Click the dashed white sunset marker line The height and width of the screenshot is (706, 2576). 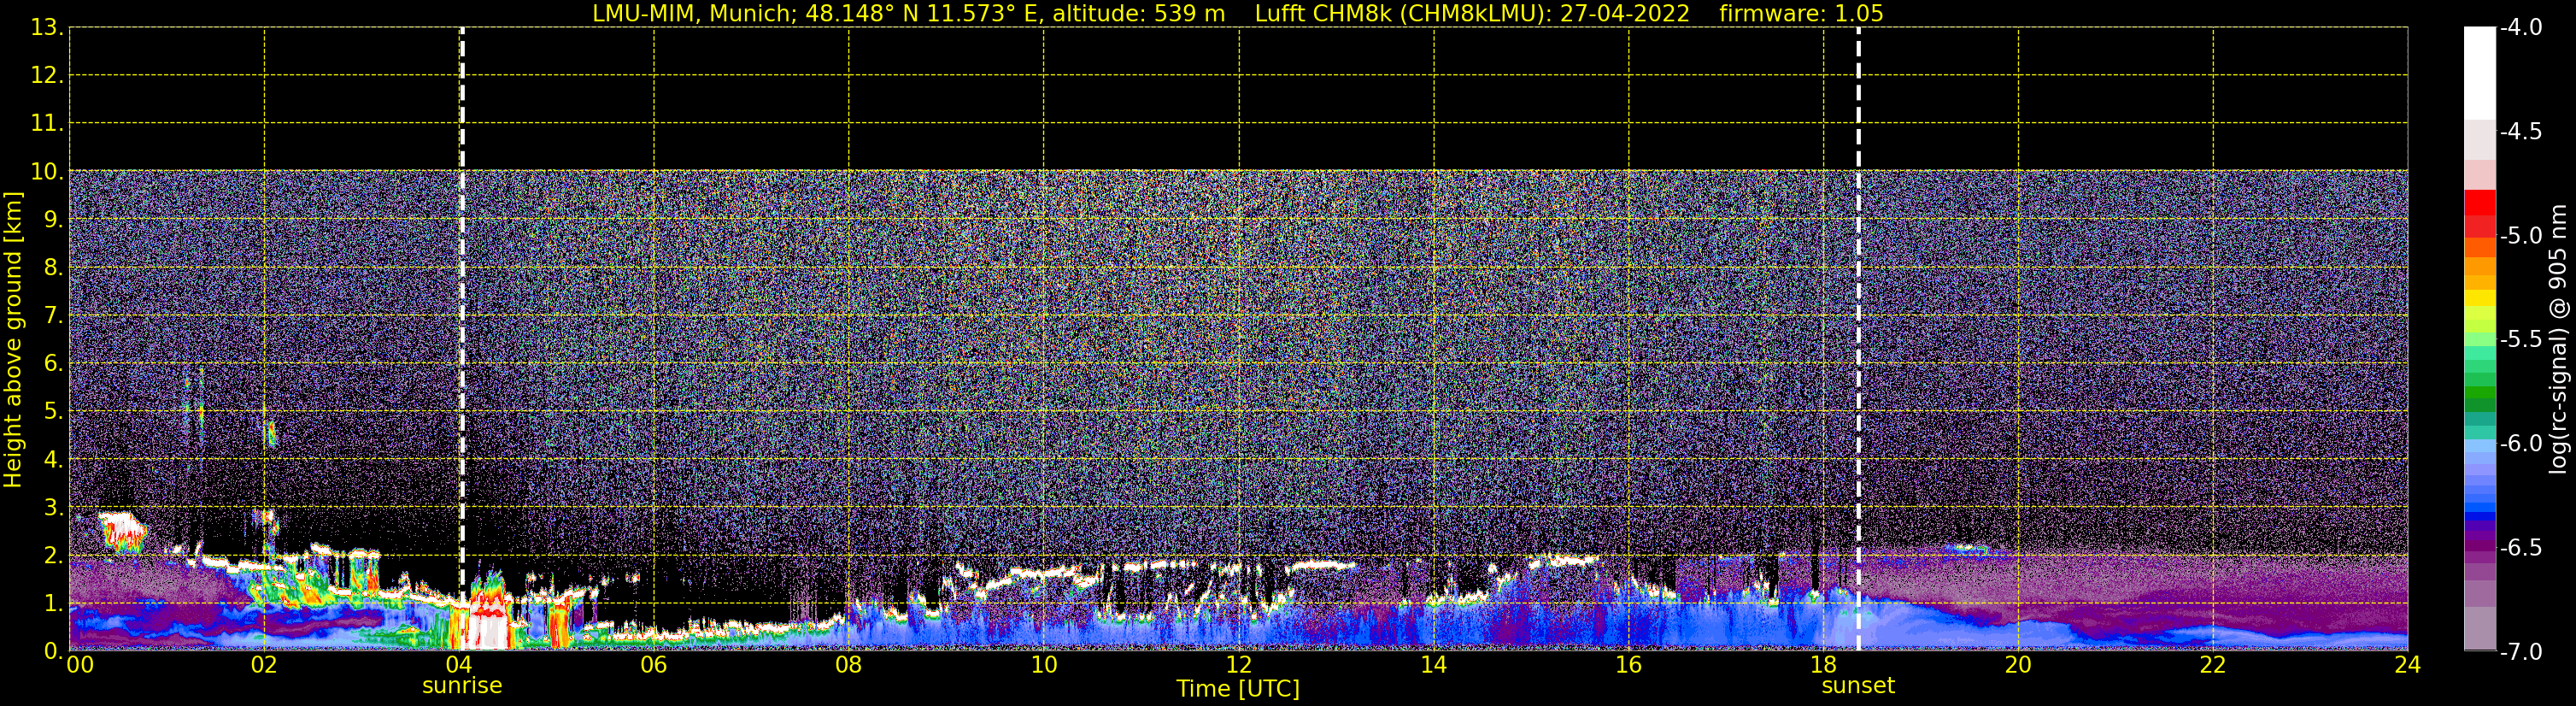click(x=1859, y=339)
